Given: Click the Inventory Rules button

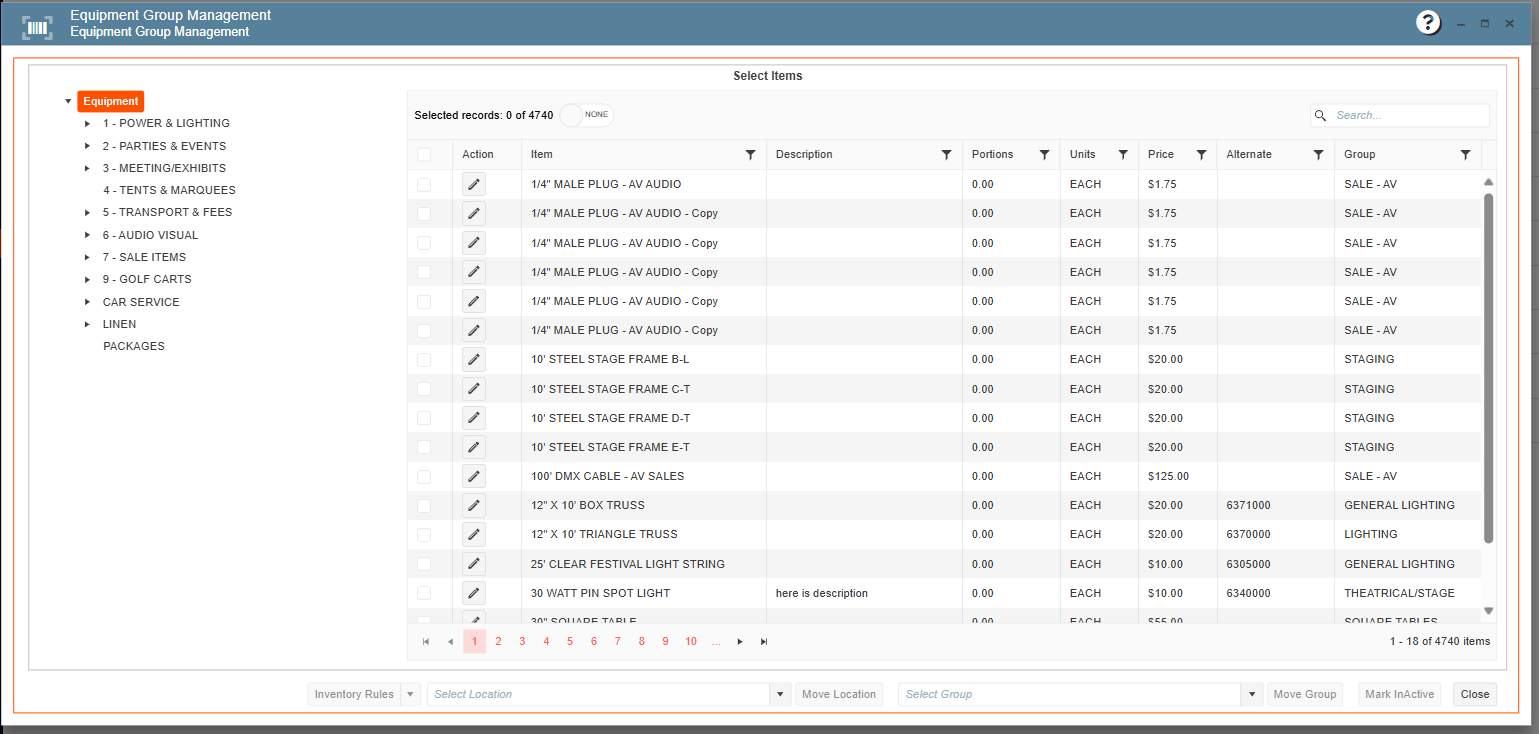Looking at the screenshot, I should (353, 694).
